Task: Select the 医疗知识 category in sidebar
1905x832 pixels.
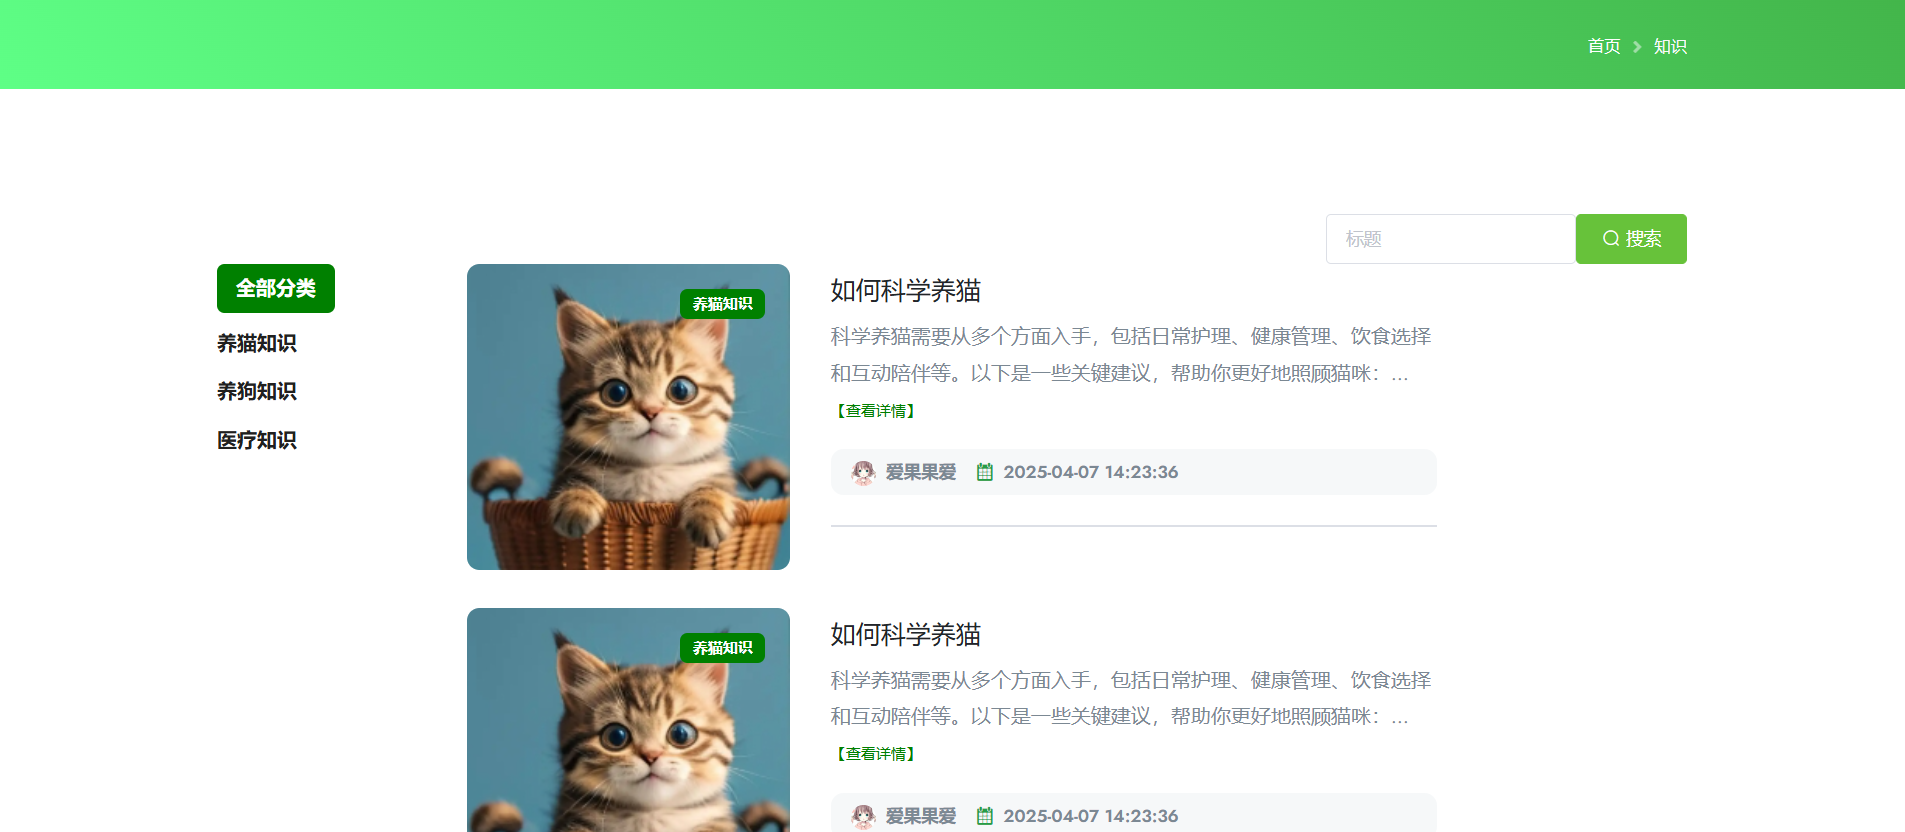Action: pyautogui.click(x=257, y=440)
